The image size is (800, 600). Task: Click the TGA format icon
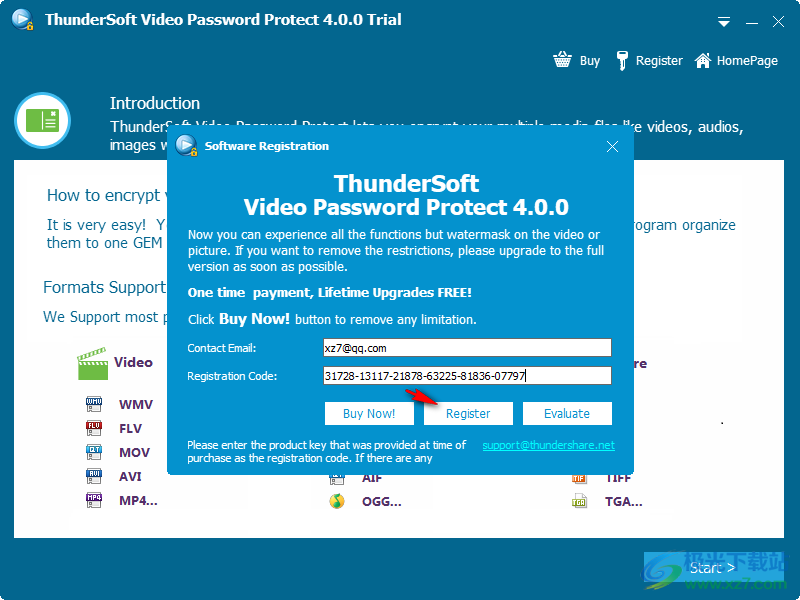(x=580, y=502)
